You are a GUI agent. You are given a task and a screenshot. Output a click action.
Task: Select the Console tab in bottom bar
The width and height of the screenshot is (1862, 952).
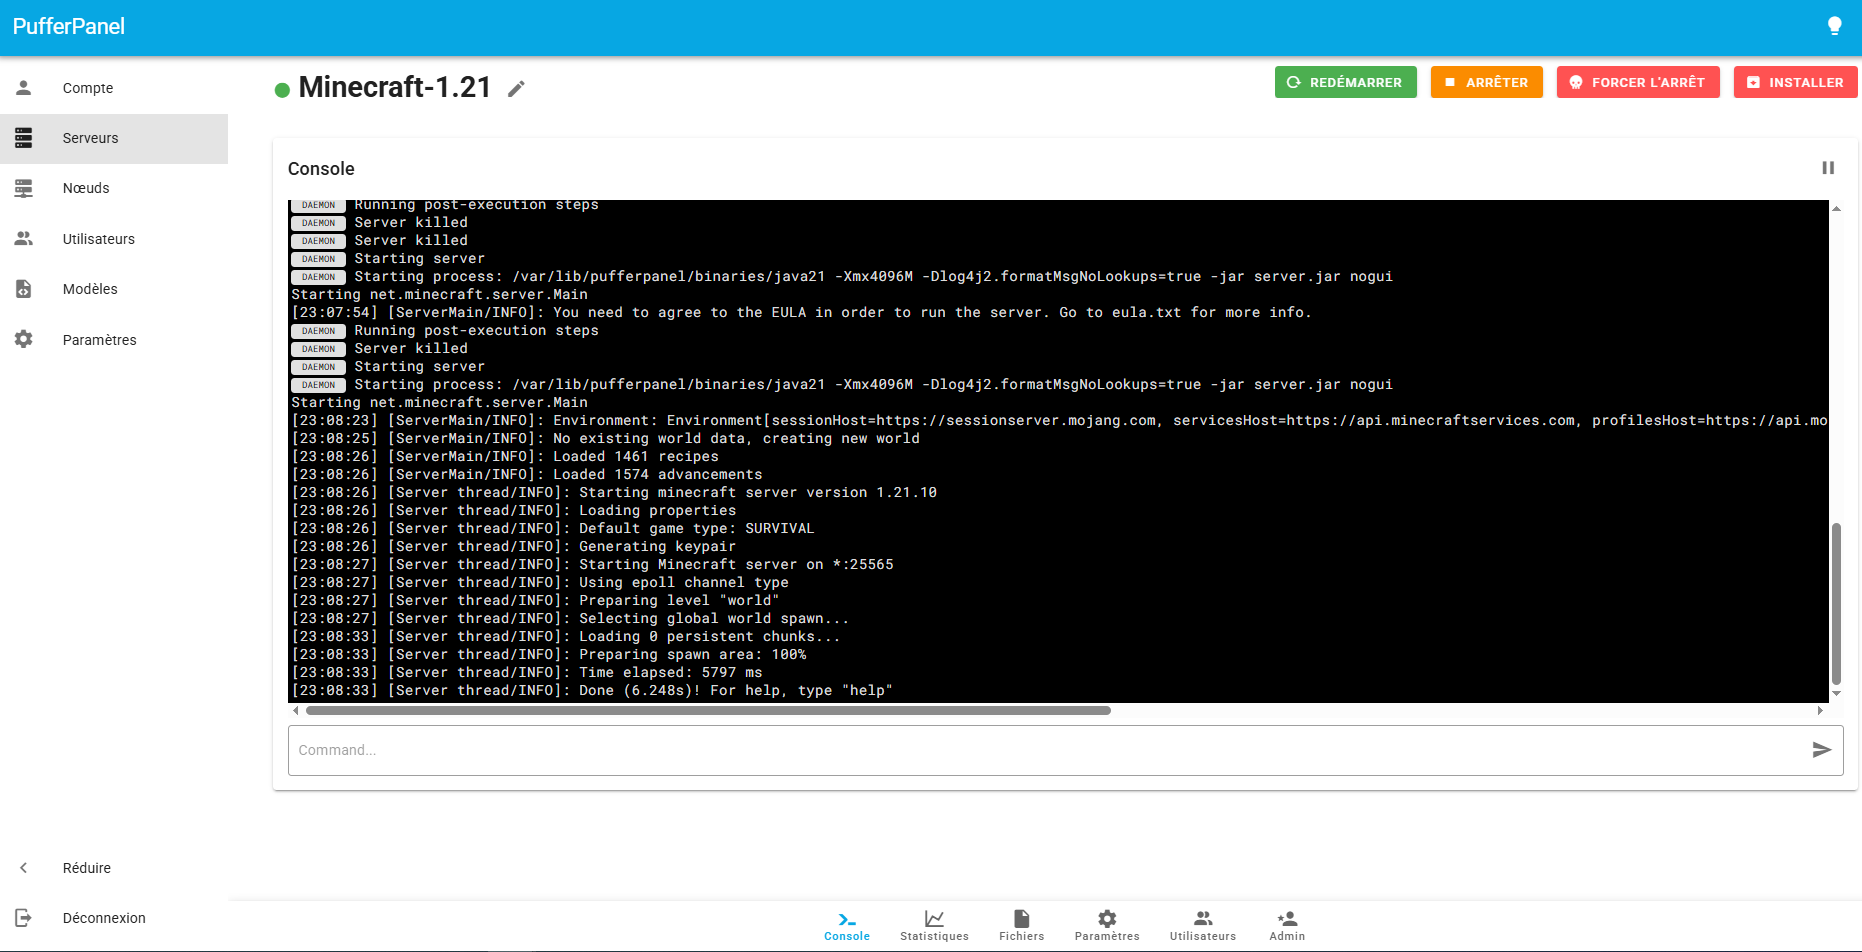pyautogui.click(x=846, y=925)
